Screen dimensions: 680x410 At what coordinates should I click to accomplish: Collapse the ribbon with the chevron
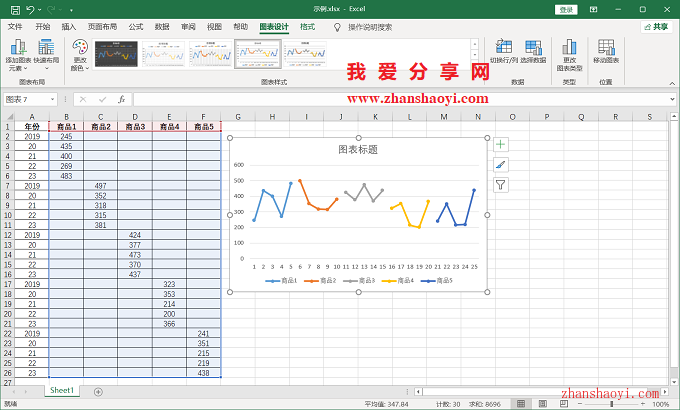[672, 83]
